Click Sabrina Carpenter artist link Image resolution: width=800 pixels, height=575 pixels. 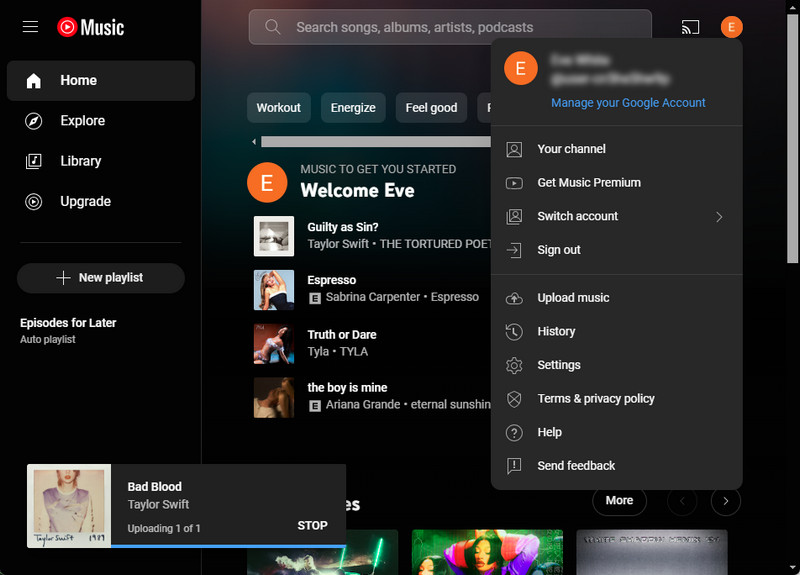pyautogui.click(x=373, y=297)
